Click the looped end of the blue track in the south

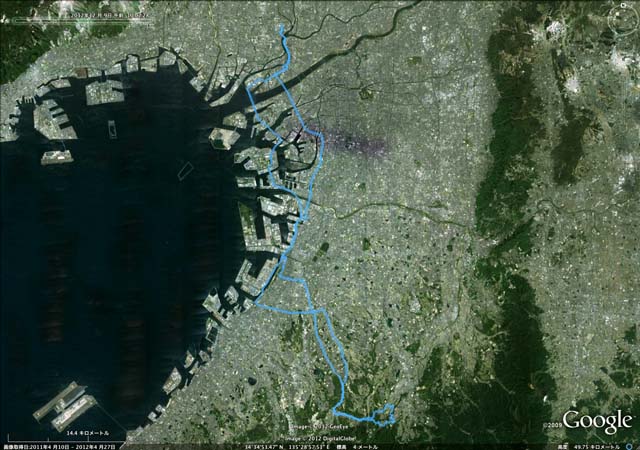(x=384, y=415)
